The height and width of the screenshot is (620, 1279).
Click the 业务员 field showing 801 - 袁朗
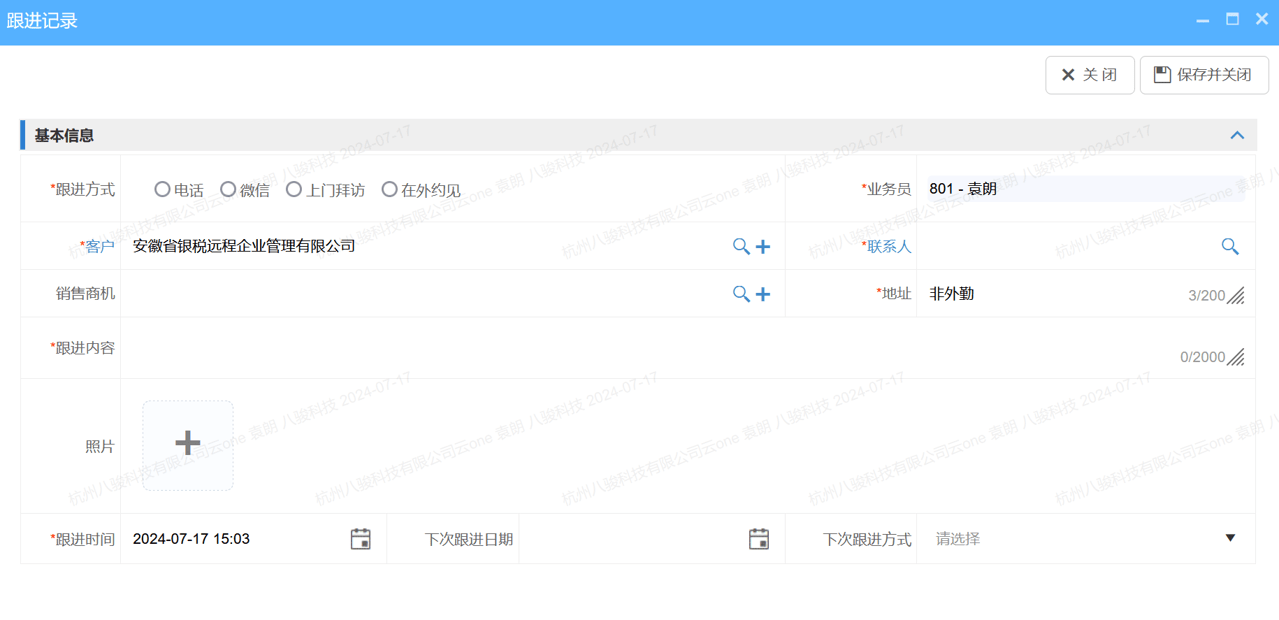click(1085, 189)
